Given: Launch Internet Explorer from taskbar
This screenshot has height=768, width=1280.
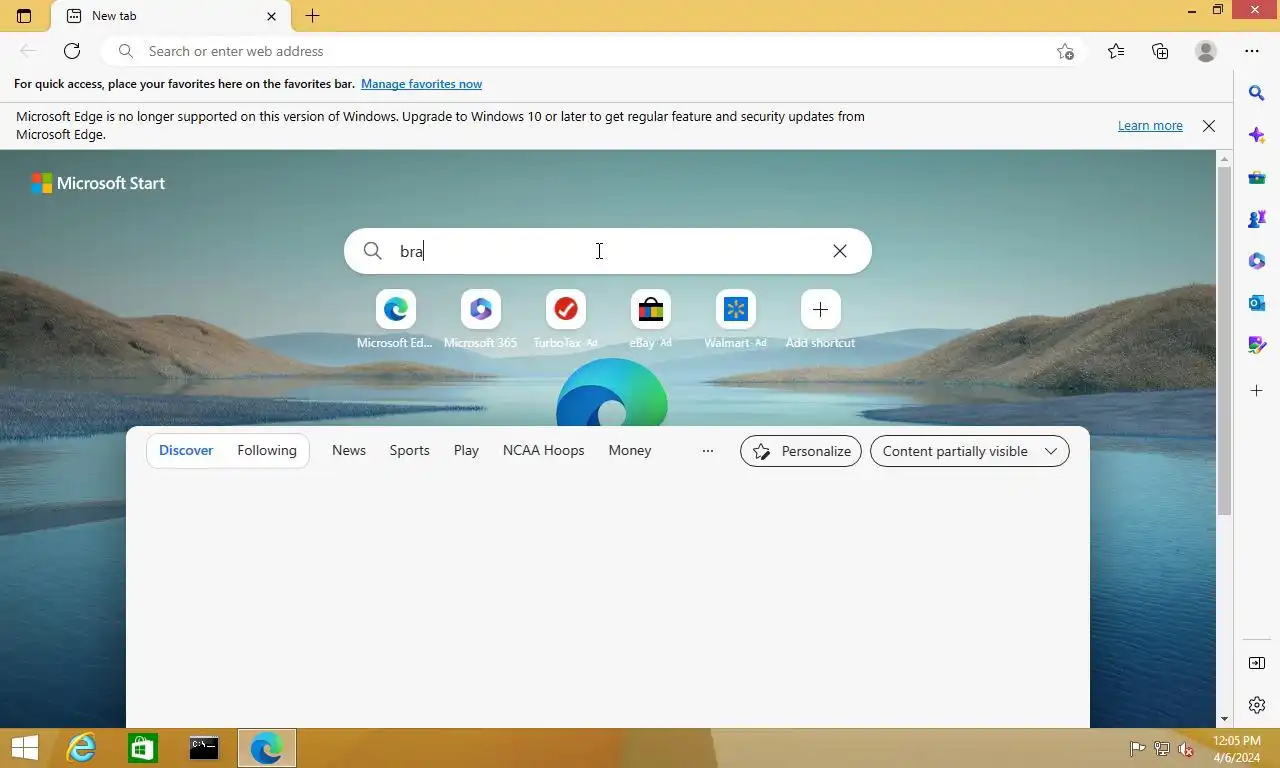Looking at the screenshot, I should 81,748.
